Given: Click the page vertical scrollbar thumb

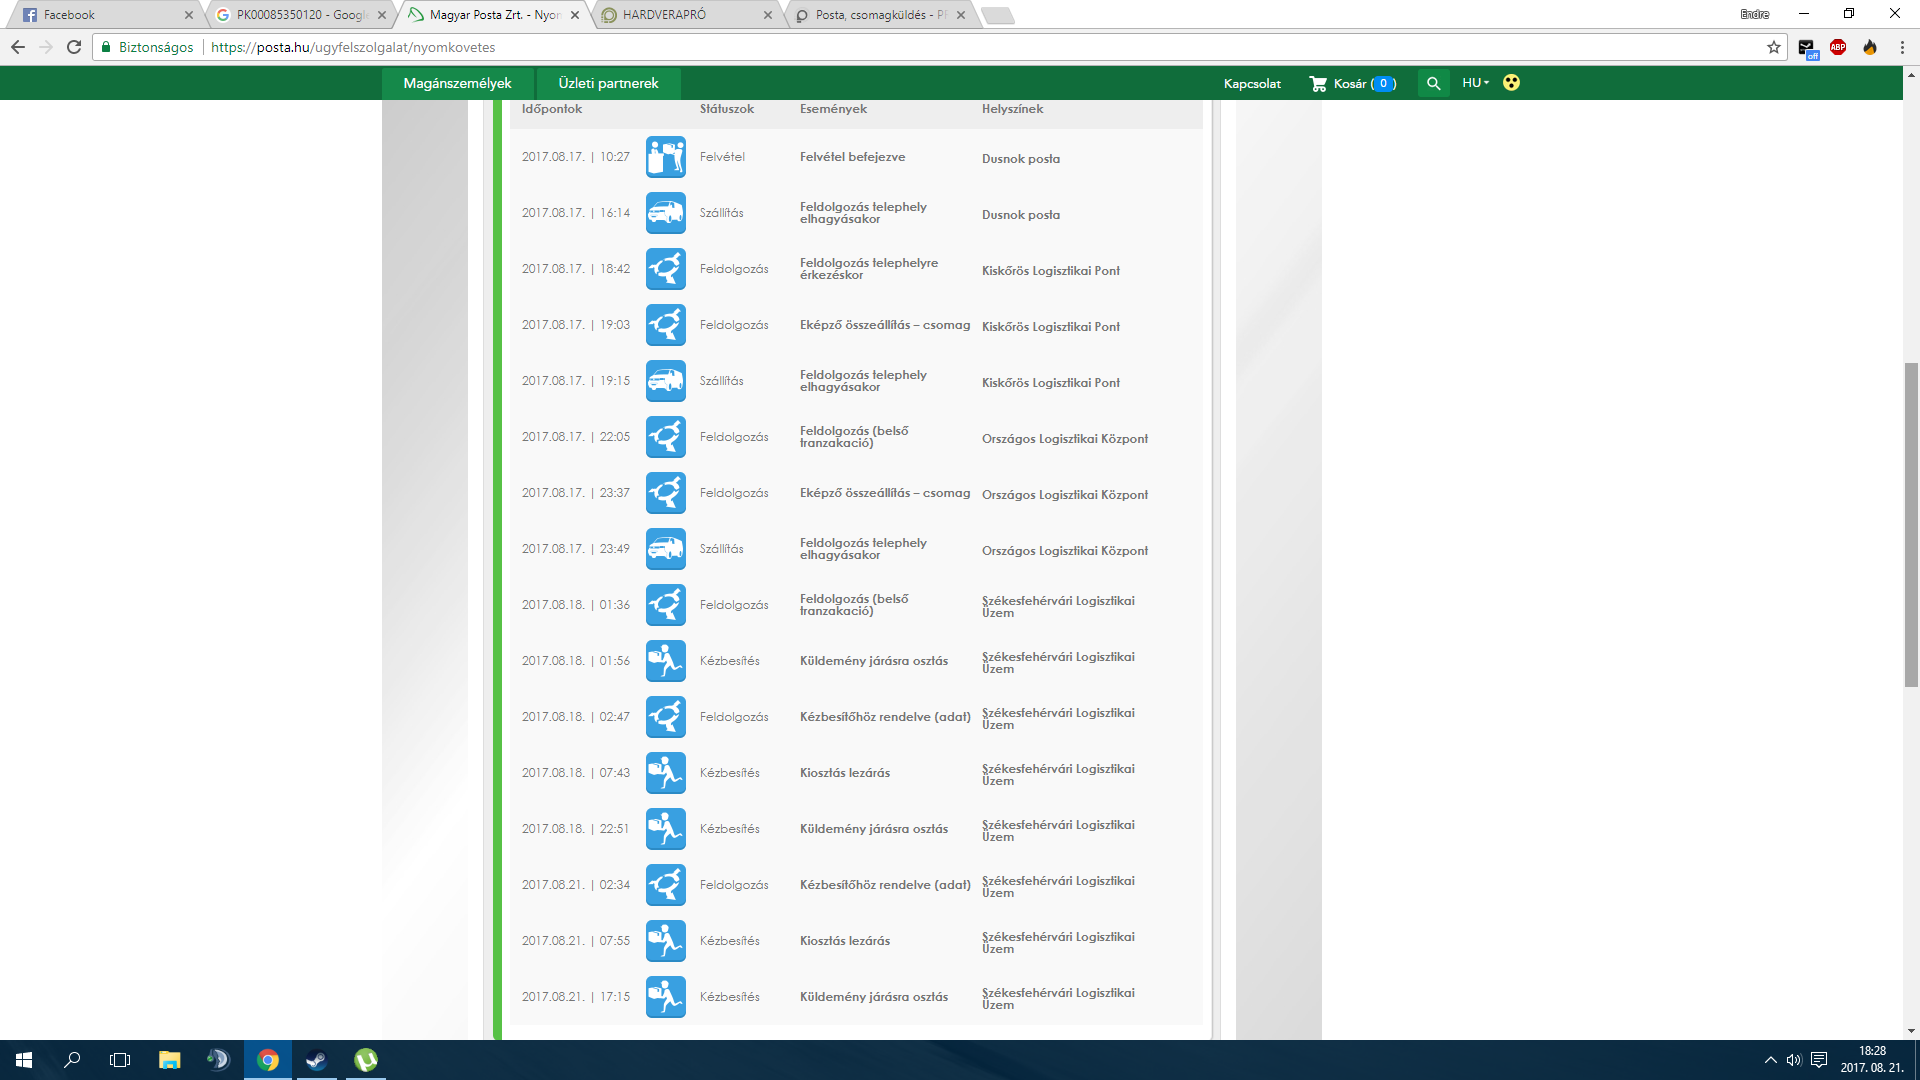Looking at the screenshot, I should [x=1911, y=524].
